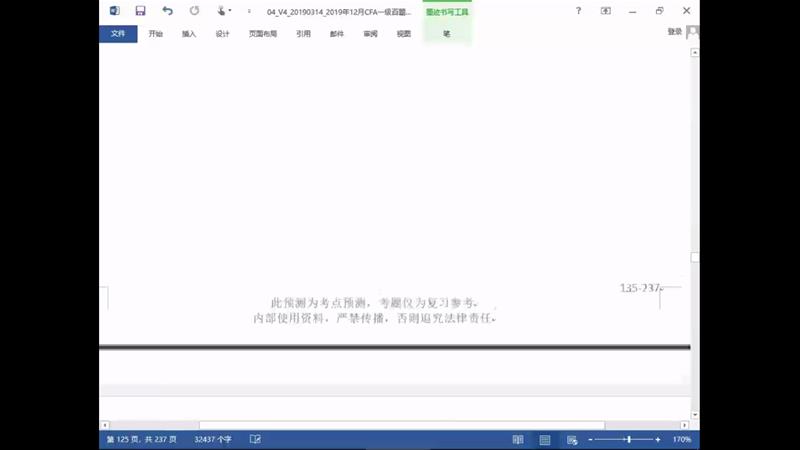
Task: Click the document title in the title bar
Action: tap(339, 12)
